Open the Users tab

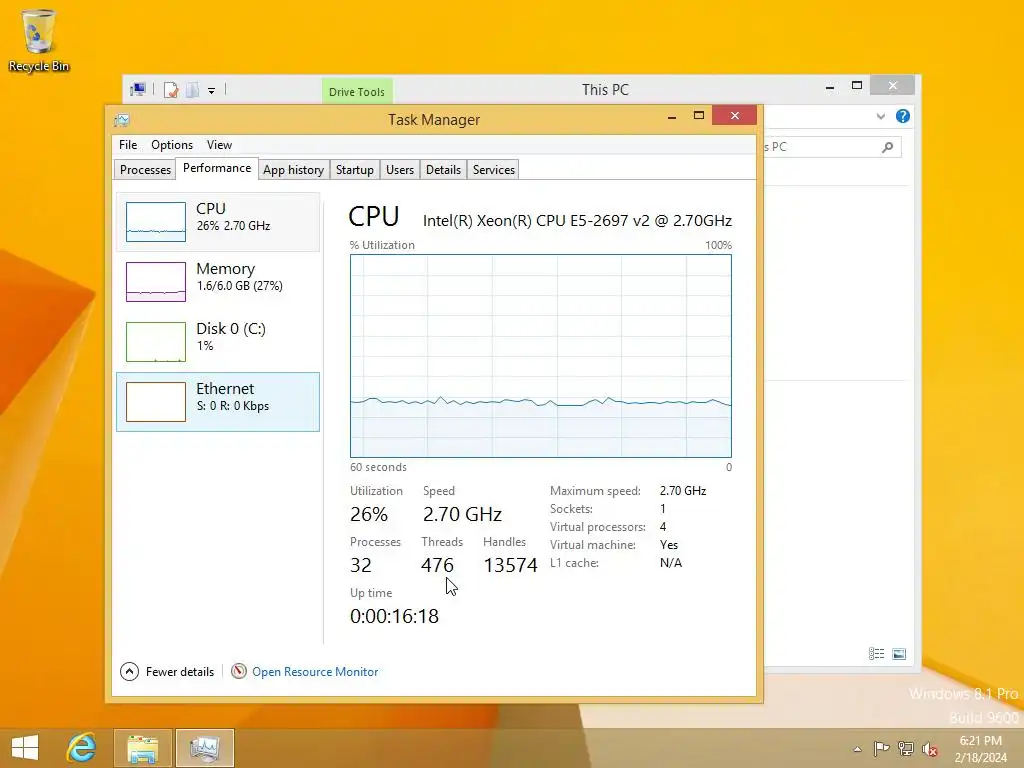tap(400, 170)
